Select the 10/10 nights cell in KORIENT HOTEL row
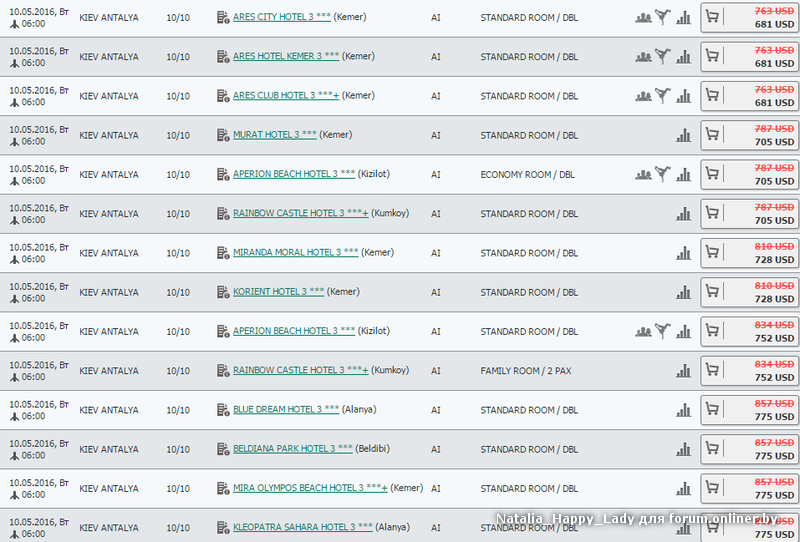Screen dimensions: 800x542 coord(178,293)
